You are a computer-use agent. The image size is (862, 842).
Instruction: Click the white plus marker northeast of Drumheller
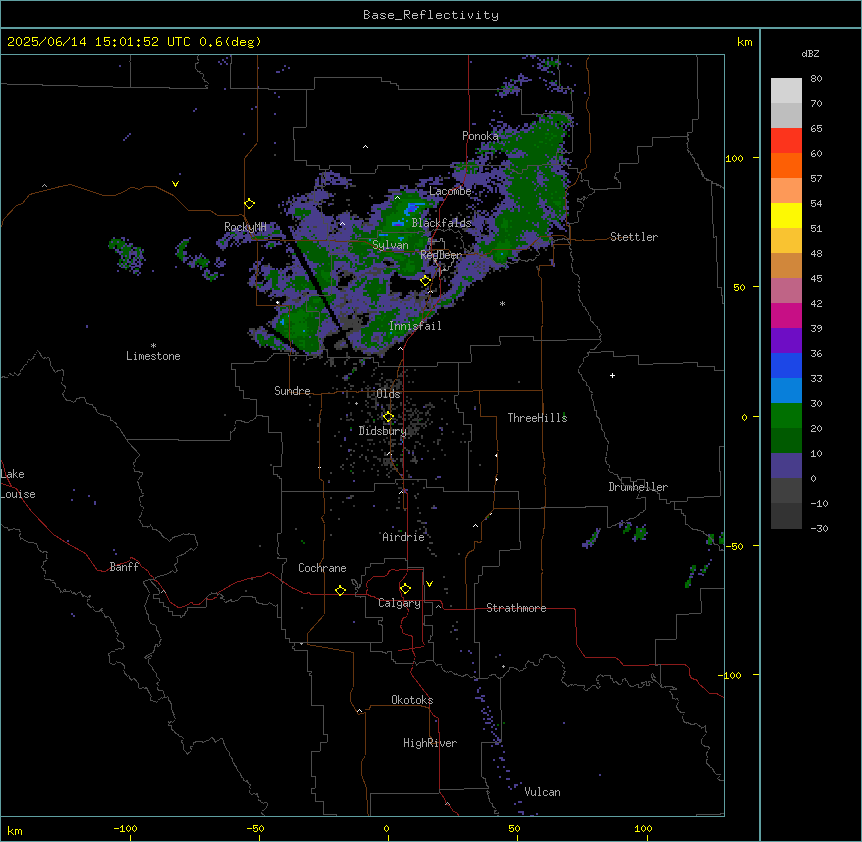pyautogui.click(x=612, y=375)
